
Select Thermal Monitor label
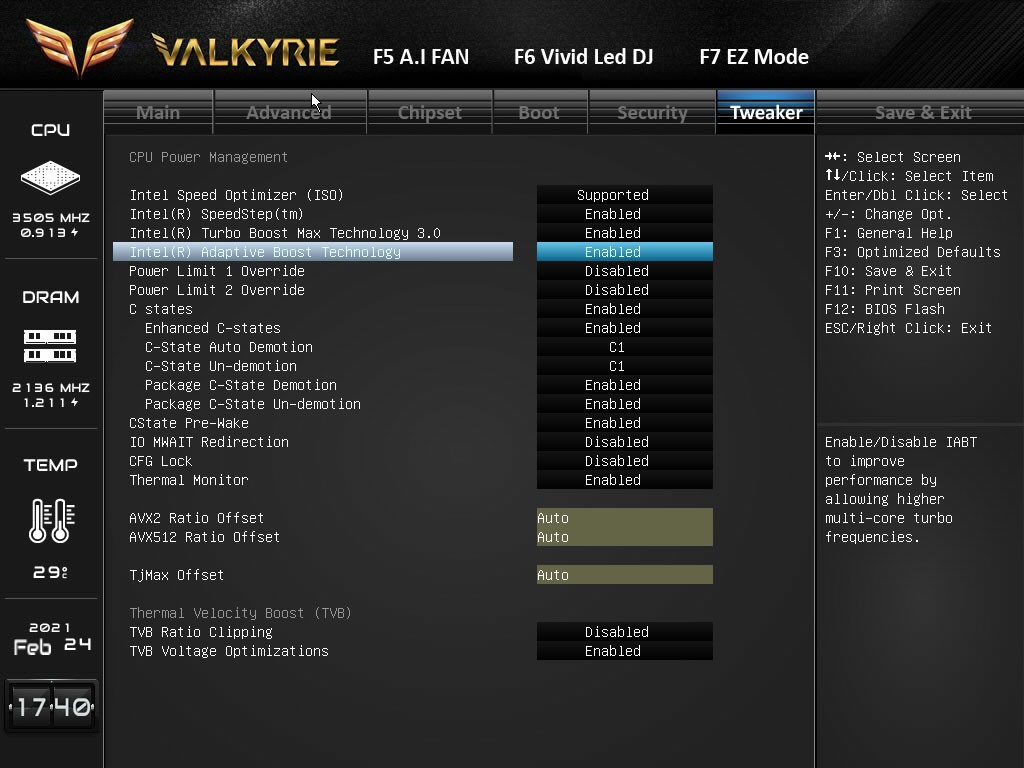coord(189,480)
